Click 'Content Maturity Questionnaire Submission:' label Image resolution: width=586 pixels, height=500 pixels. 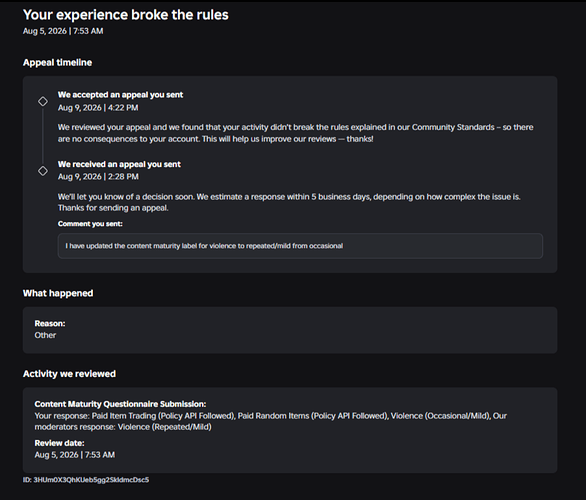(120, 404)
